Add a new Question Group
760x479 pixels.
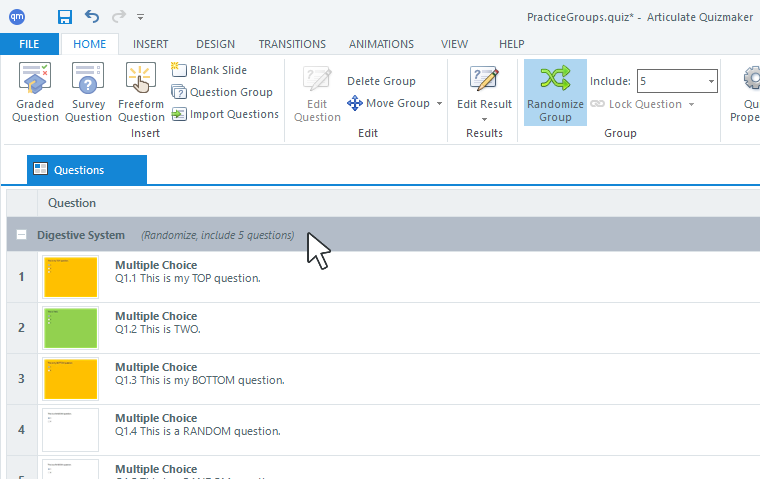pyautogui.click(x=222, y=92)
